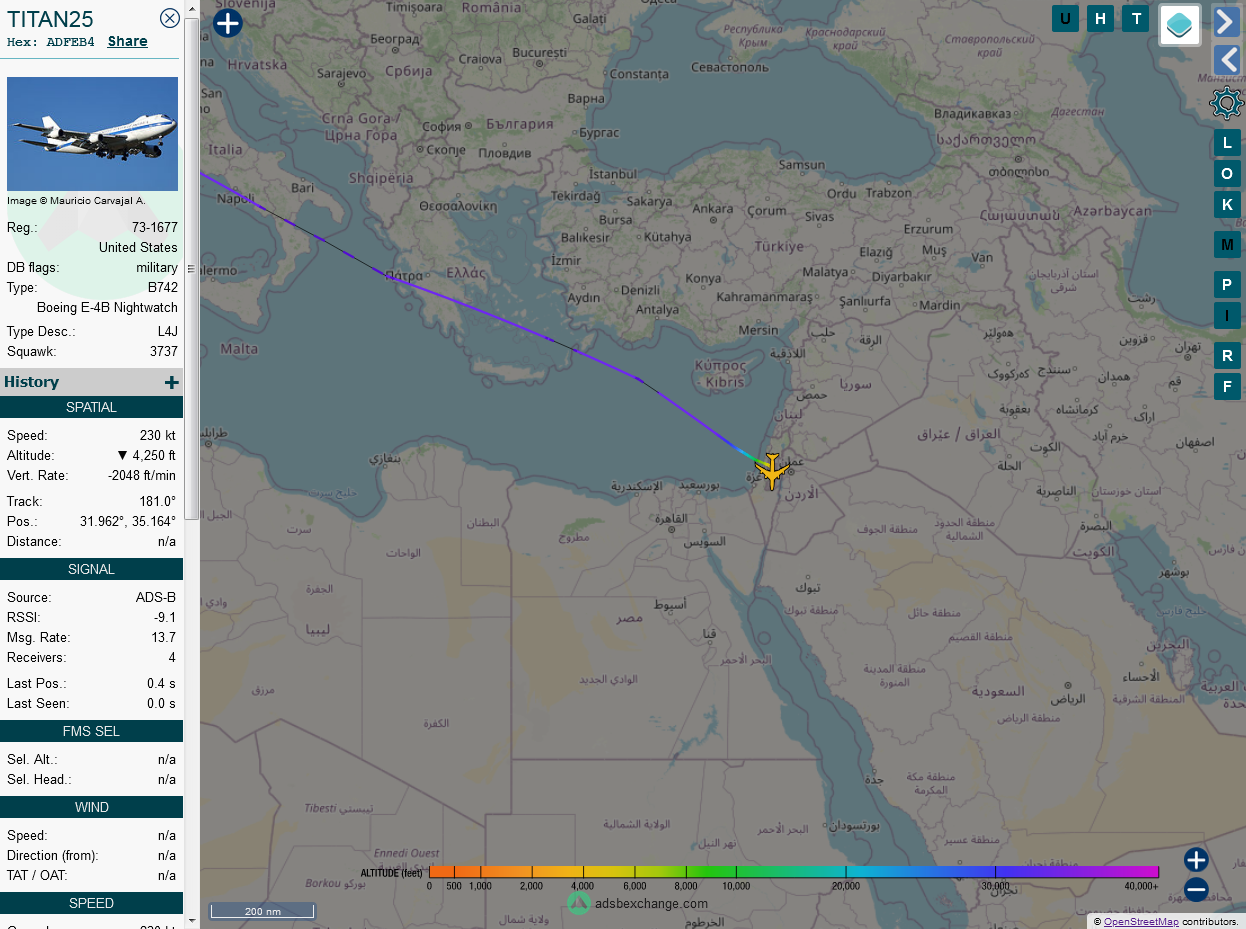
Task: Click the Source value ADS-B
Action: click(x=156, y=598)
